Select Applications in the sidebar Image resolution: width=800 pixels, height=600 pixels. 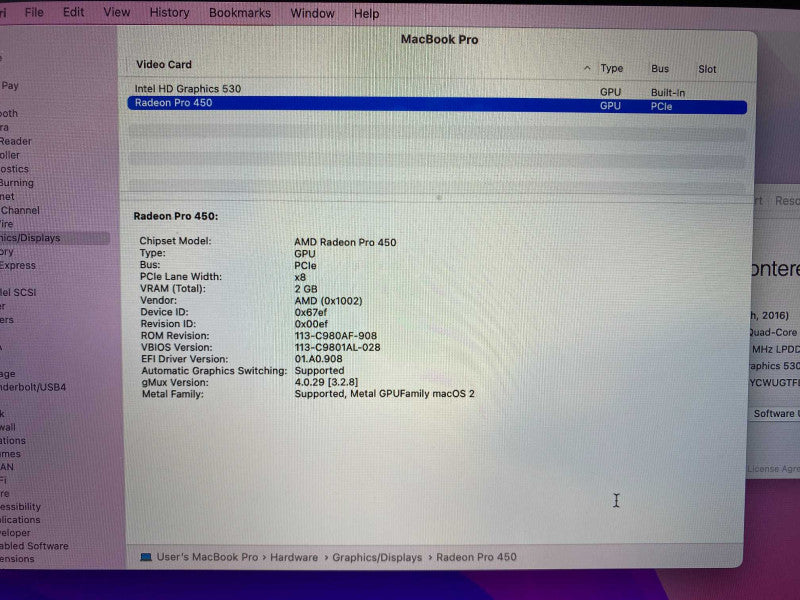pyautogui.click(x=20, y=520)
